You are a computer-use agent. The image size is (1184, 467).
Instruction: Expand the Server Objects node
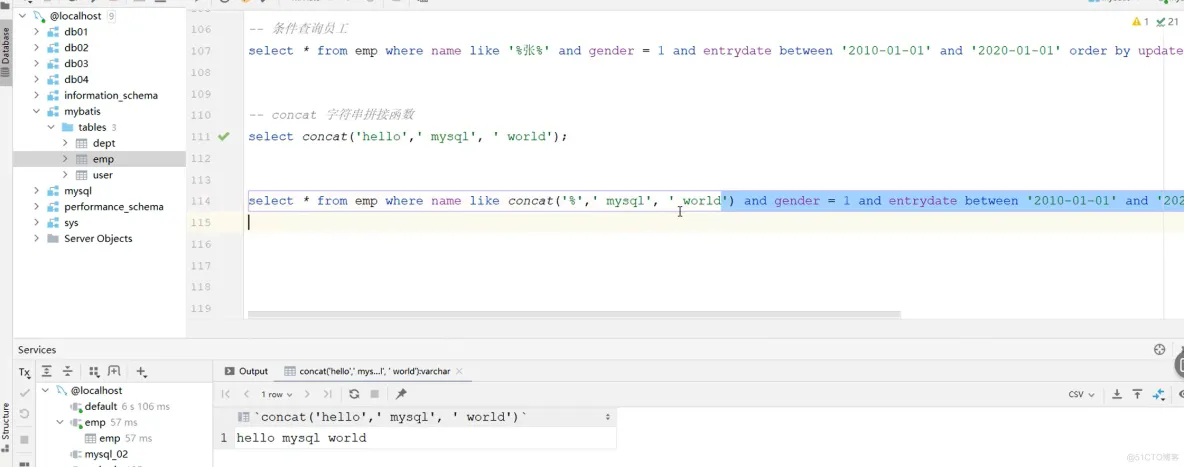36,238
